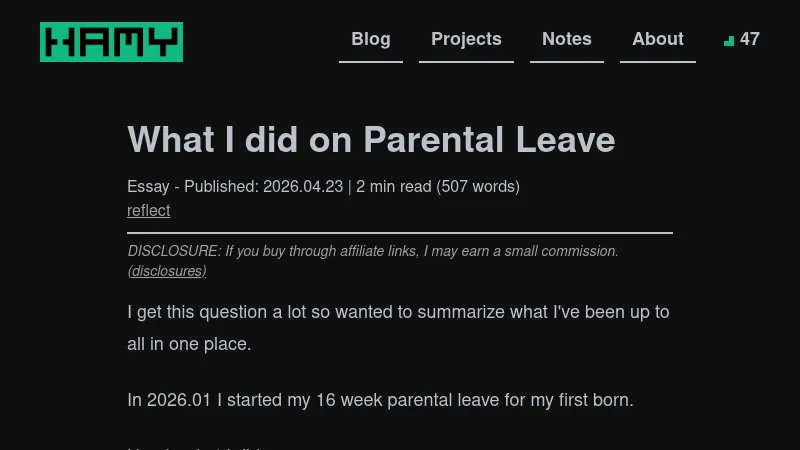The image size is (800, 450).
Task: Go to the Projects nav tab
Action: point(466,39)
